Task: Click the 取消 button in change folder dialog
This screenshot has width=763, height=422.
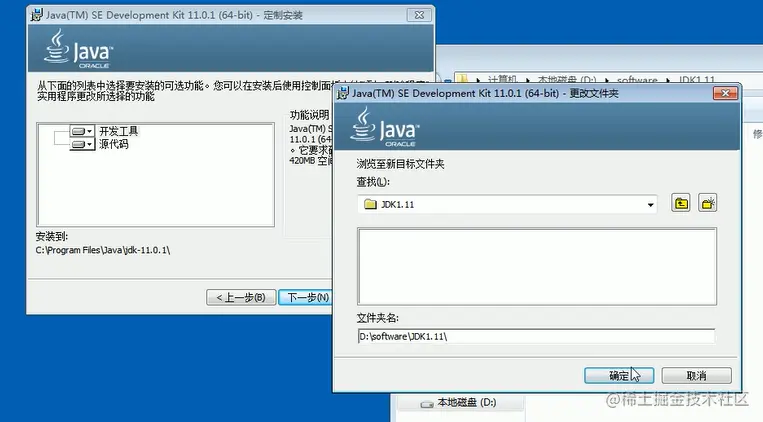Action: point(696,375)
